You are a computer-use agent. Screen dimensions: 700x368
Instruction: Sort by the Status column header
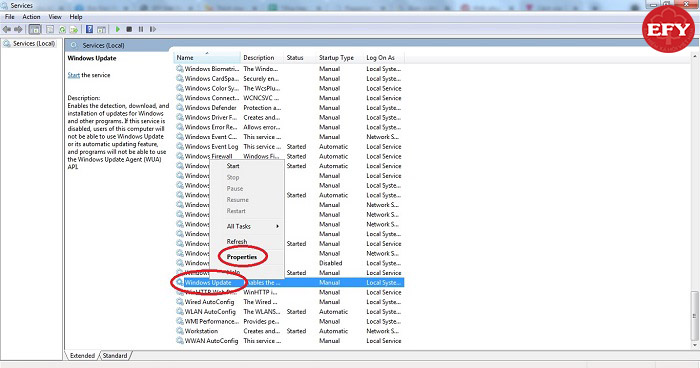tap(300, 58)
